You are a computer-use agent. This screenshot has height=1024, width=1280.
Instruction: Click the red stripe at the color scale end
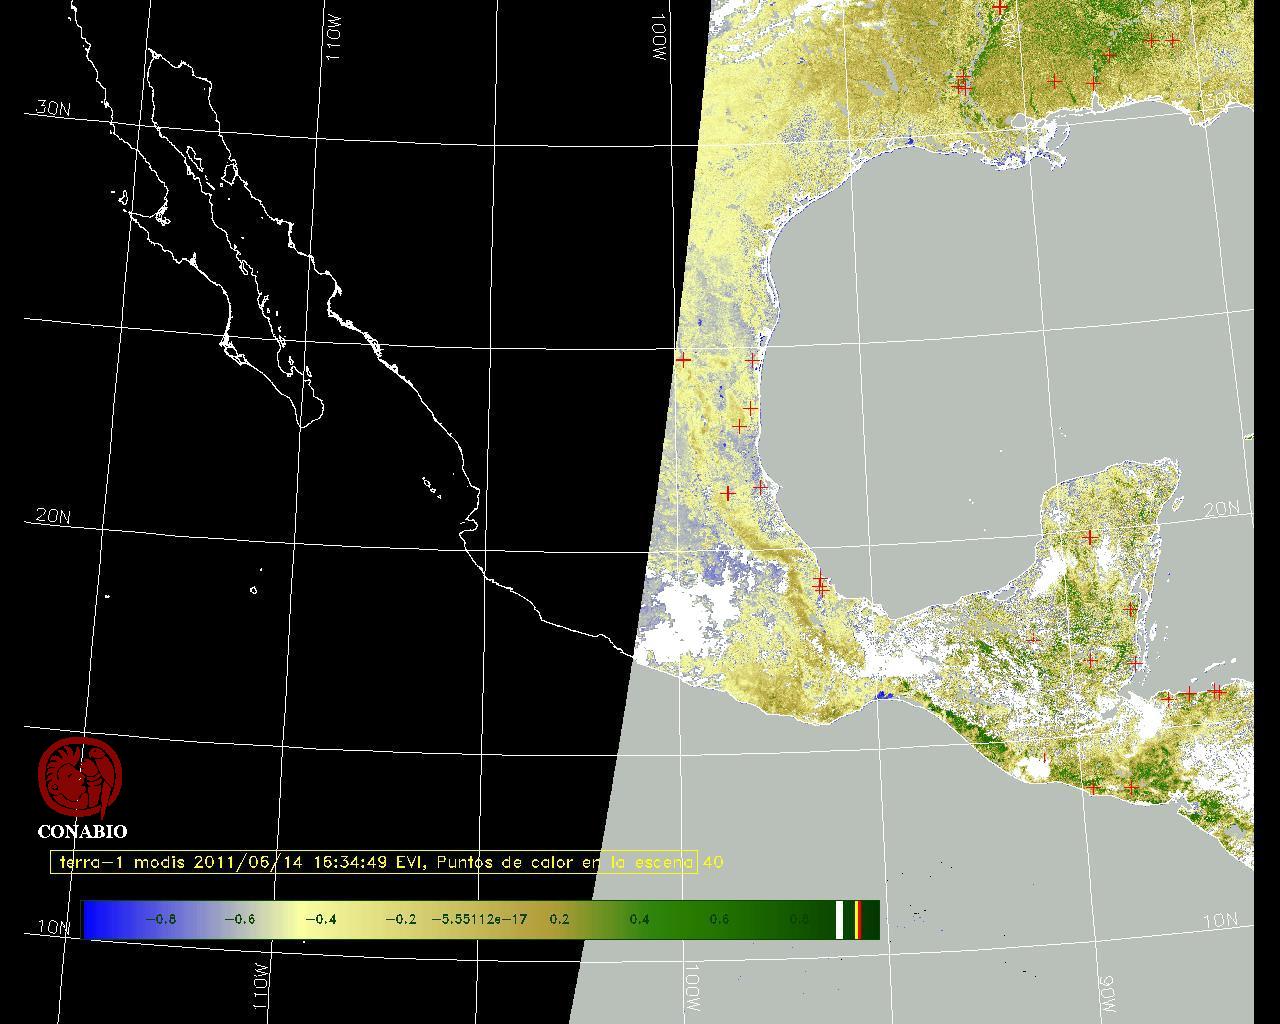click(x=858, y=919)
